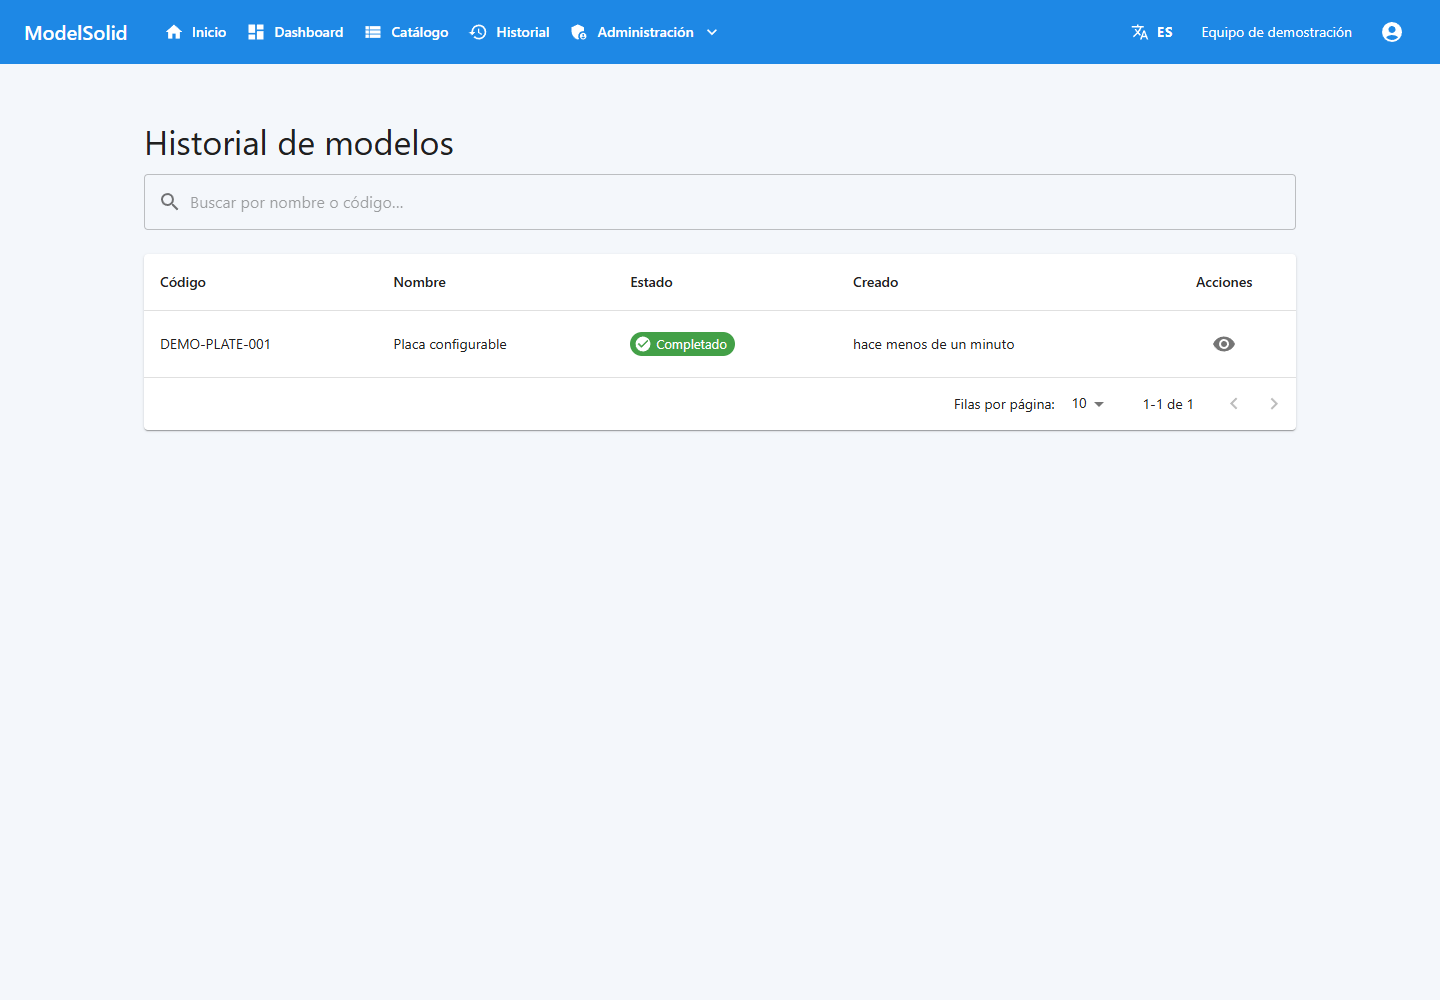Open rows per page dropdown showing 10

(1088, 404)
